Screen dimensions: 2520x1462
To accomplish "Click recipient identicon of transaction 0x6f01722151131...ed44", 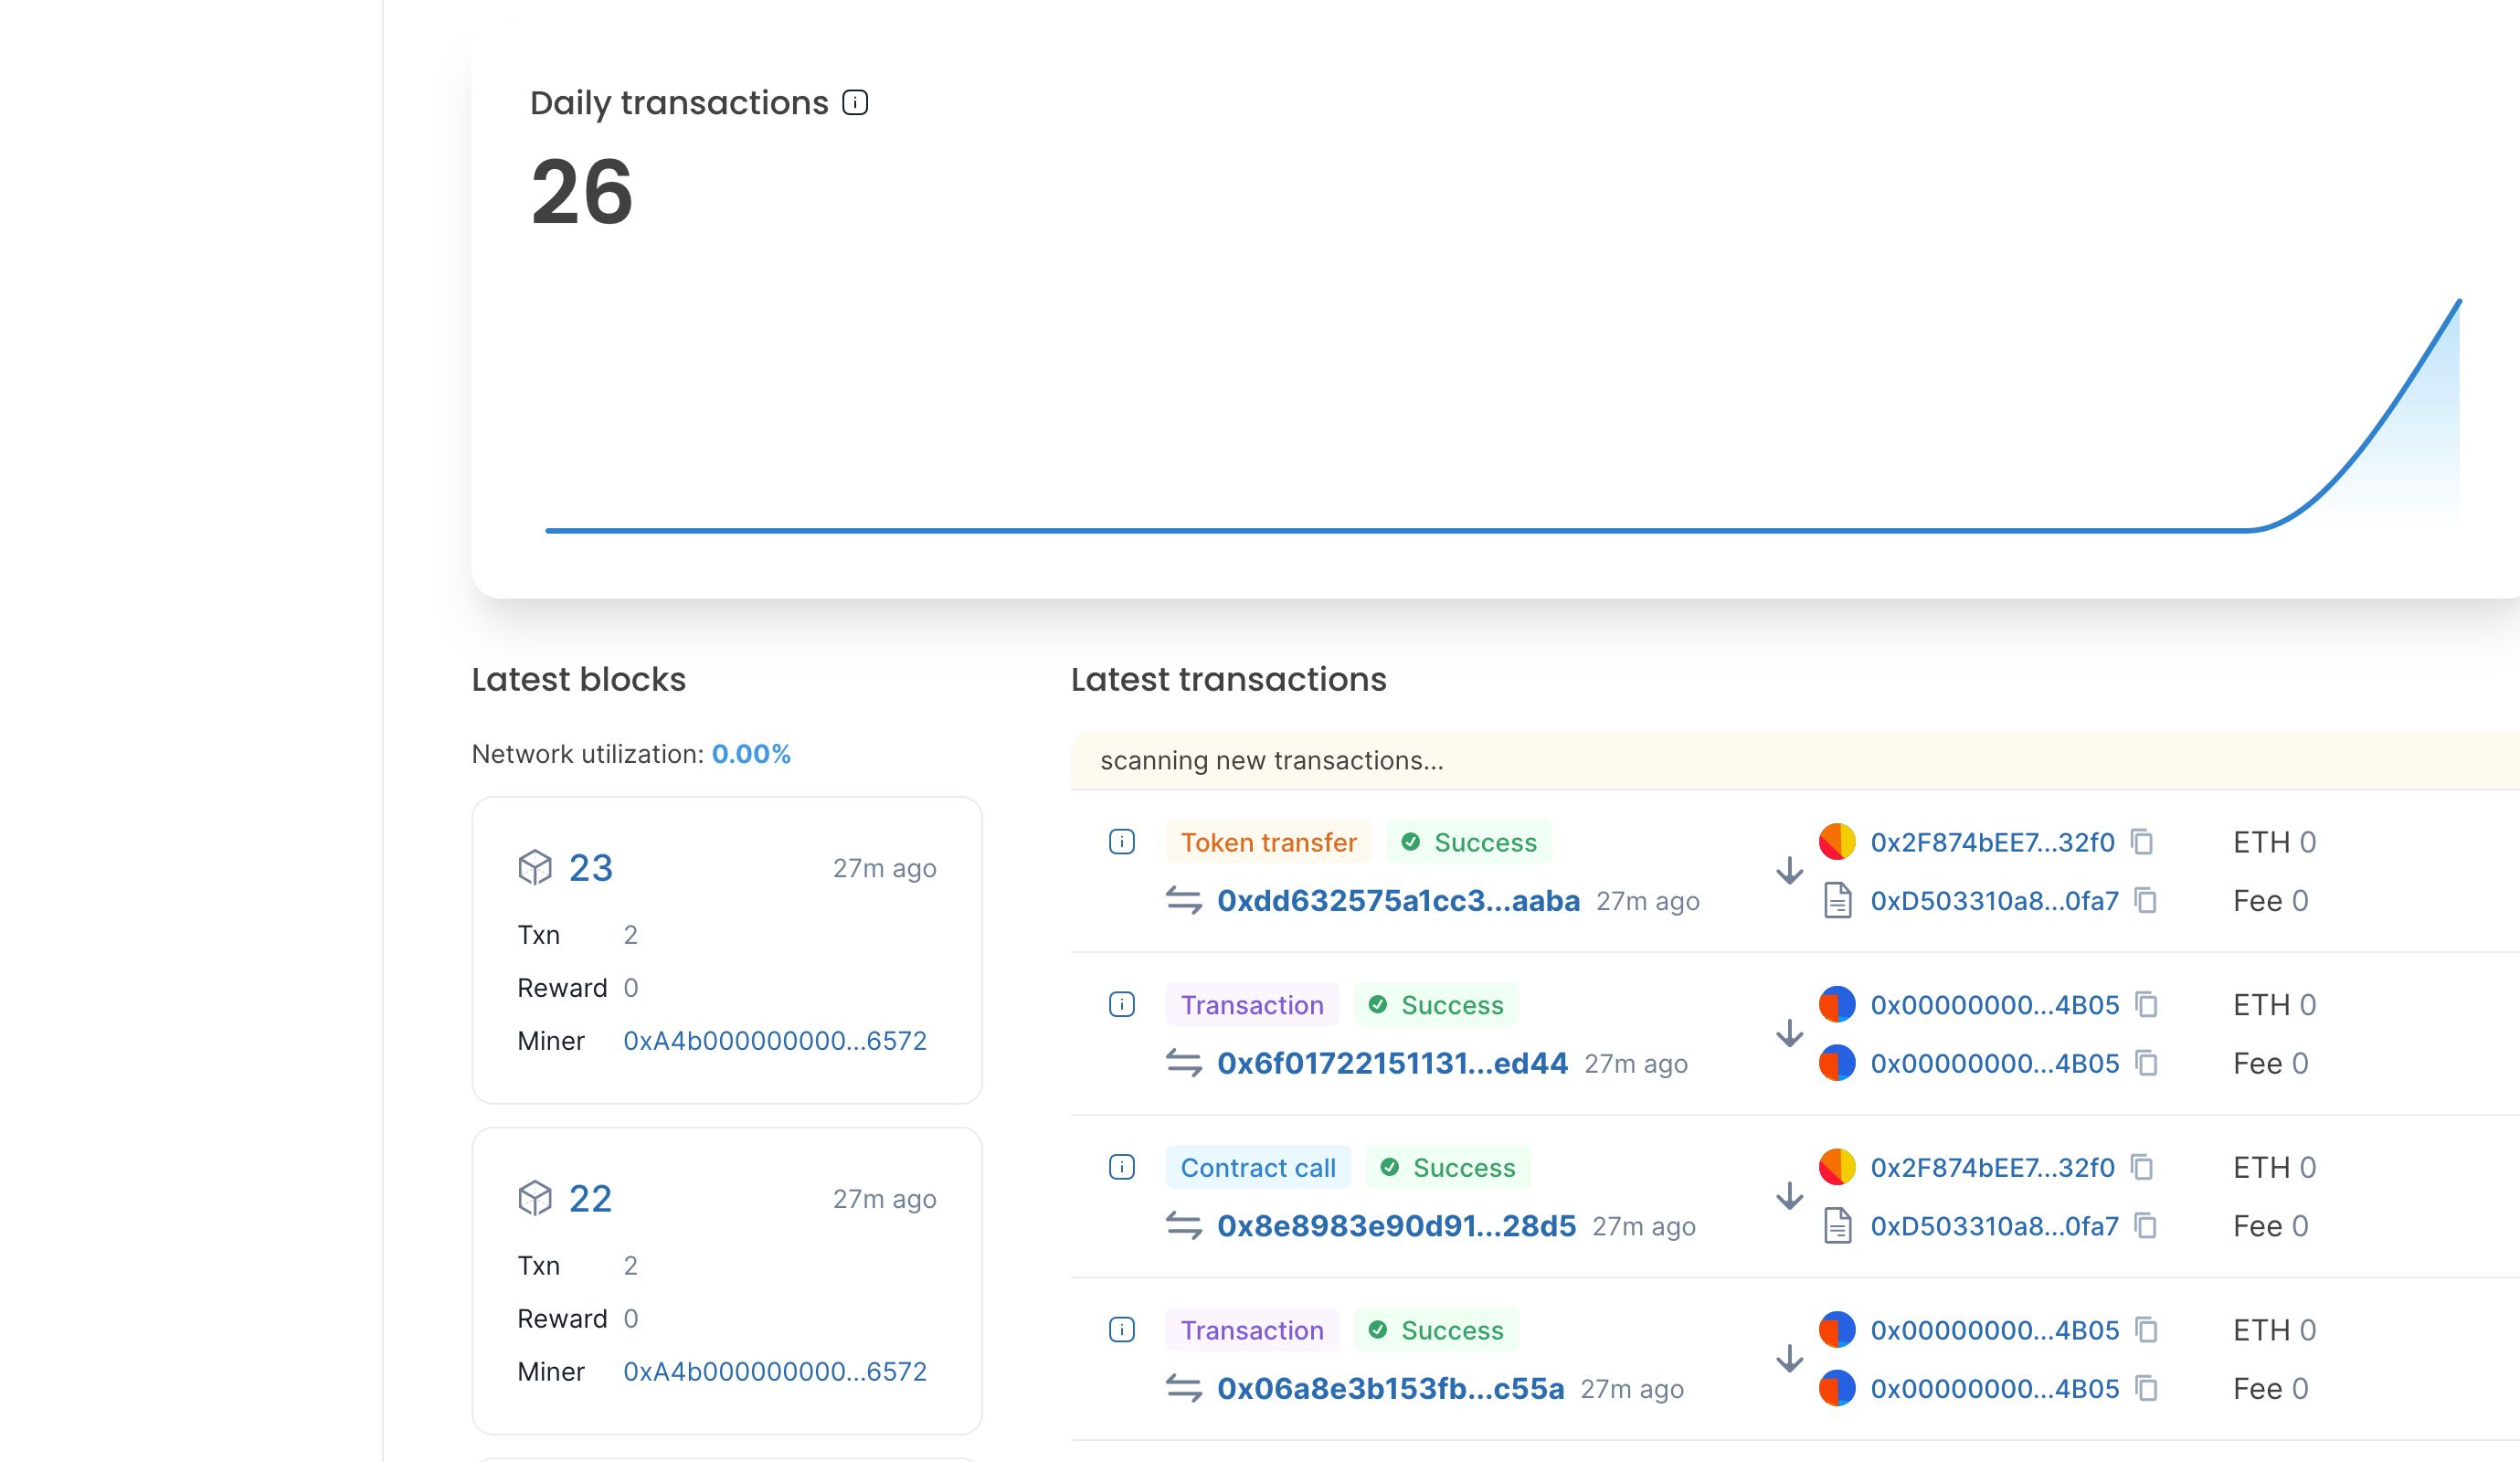I will pos(1837,1063).
